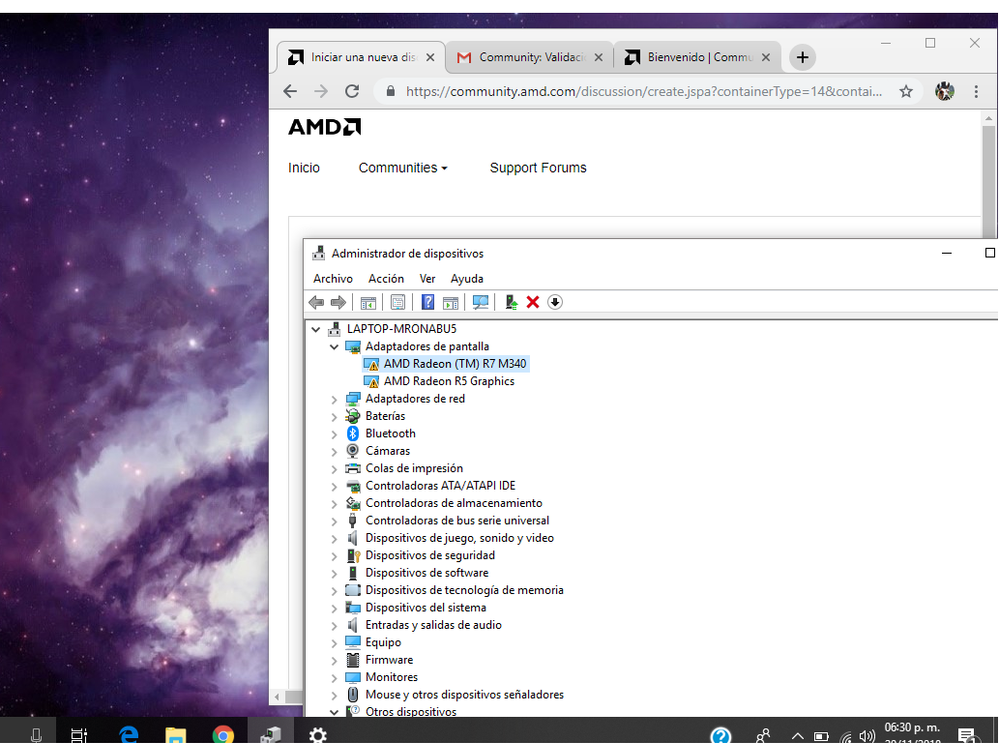Image resolution: width=999 pixels, height=749 pixels.
Task: Open the Properties toolbar icon in Device Manager
Action: click(x=398, y=303)
